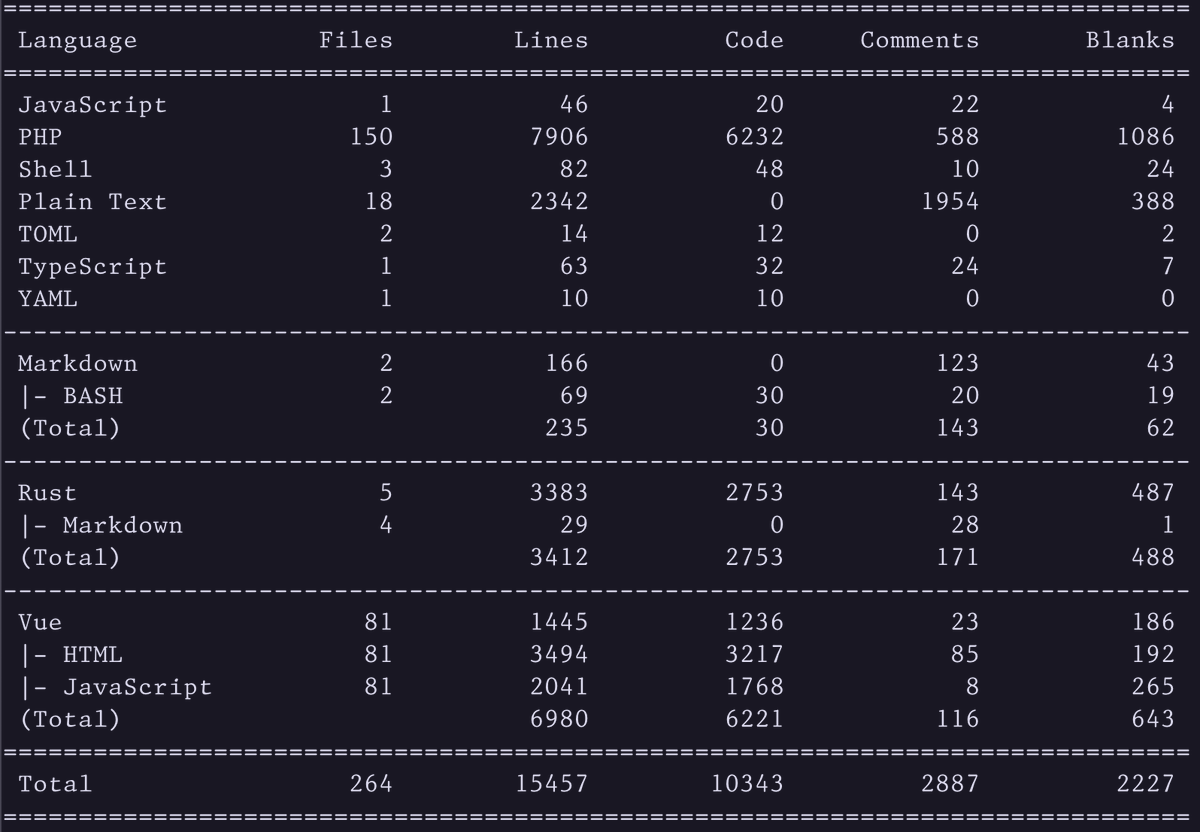Click the top-level Markdown row's lines "166"

tap(566, 363)
